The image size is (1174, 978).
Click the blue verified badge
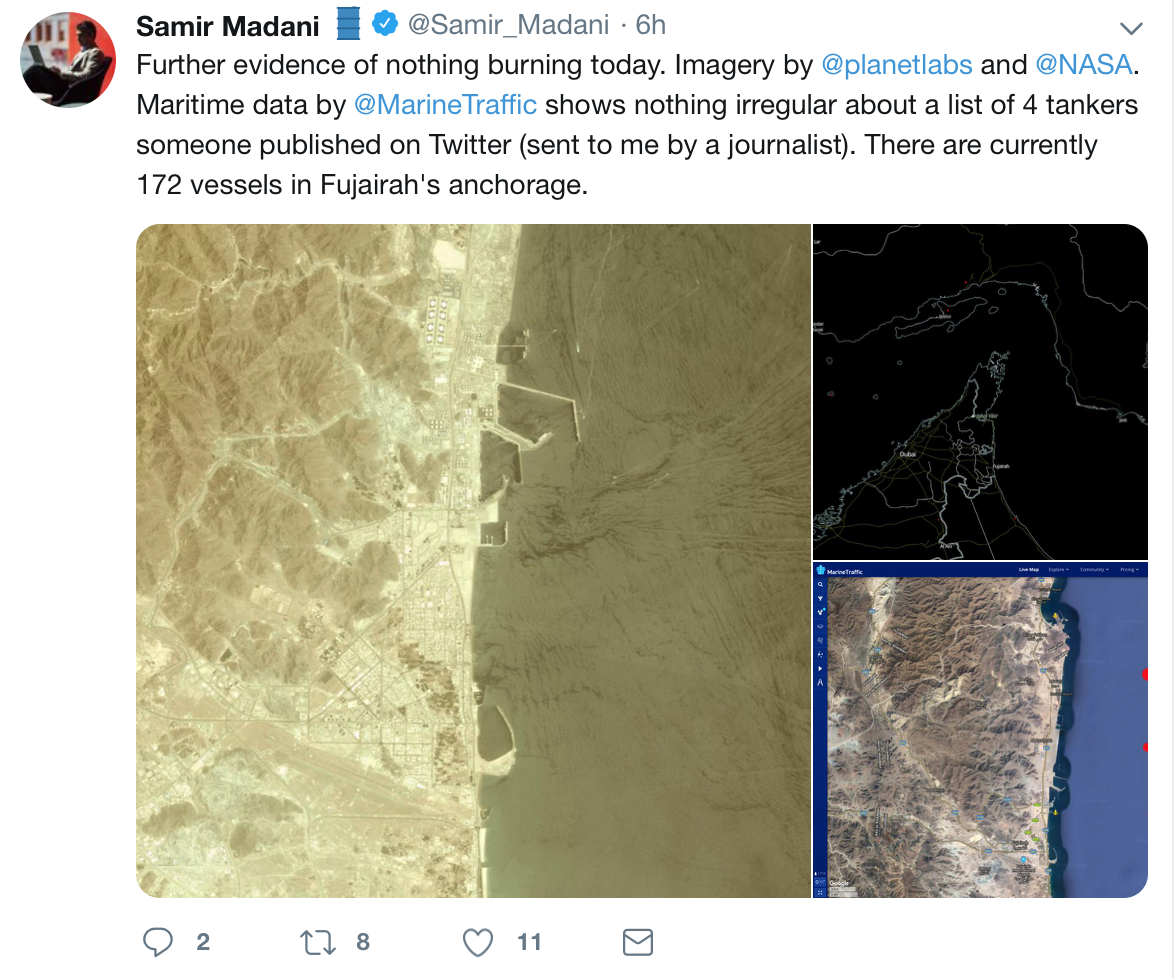pyautogui.click(x=385, y=24)
